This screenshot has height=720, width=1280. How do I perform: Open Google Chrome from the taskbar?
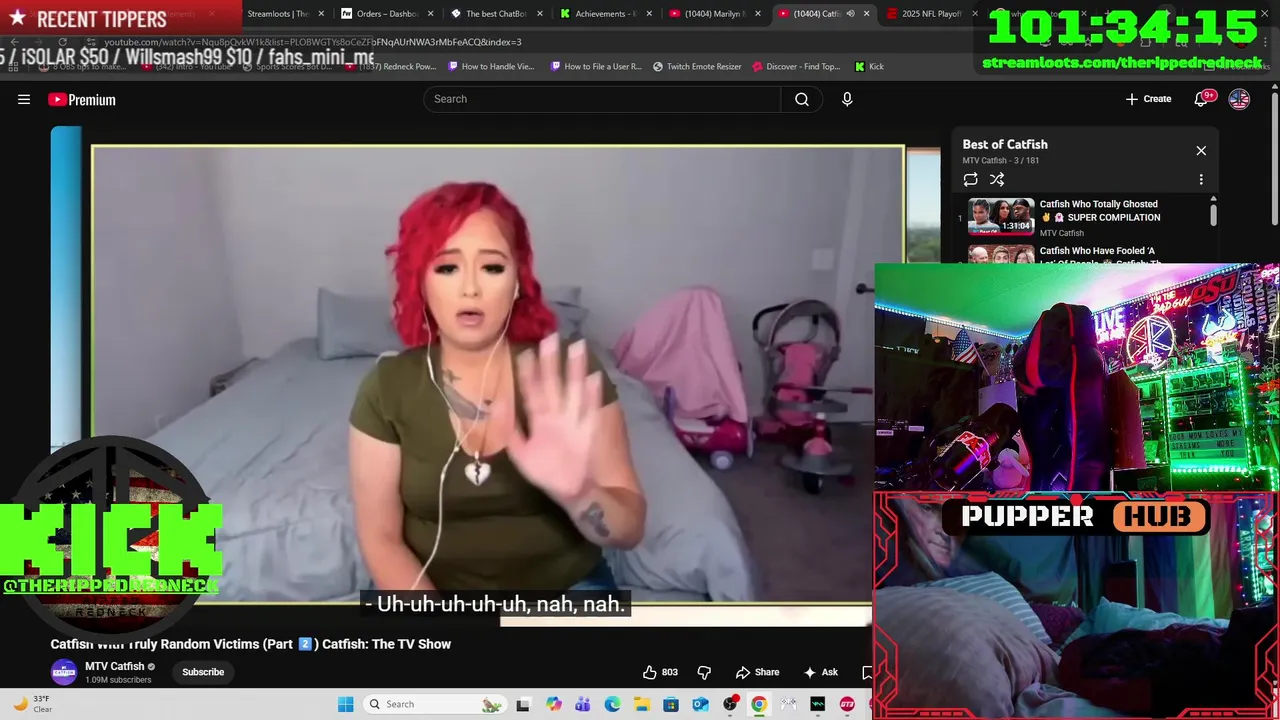(x=759, y=704)
